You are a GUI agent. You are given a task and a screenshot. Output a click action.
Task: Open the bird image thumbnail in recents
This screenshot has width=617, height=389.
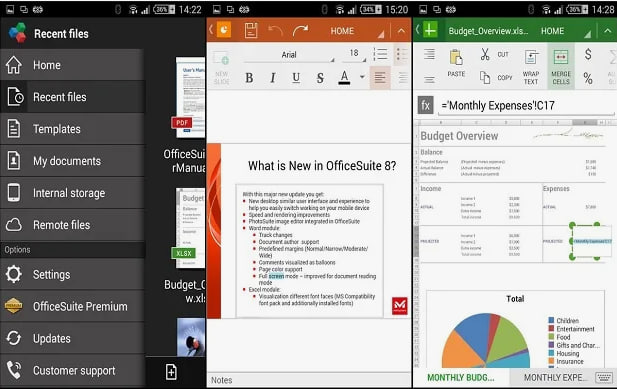[x=191, y=337]
